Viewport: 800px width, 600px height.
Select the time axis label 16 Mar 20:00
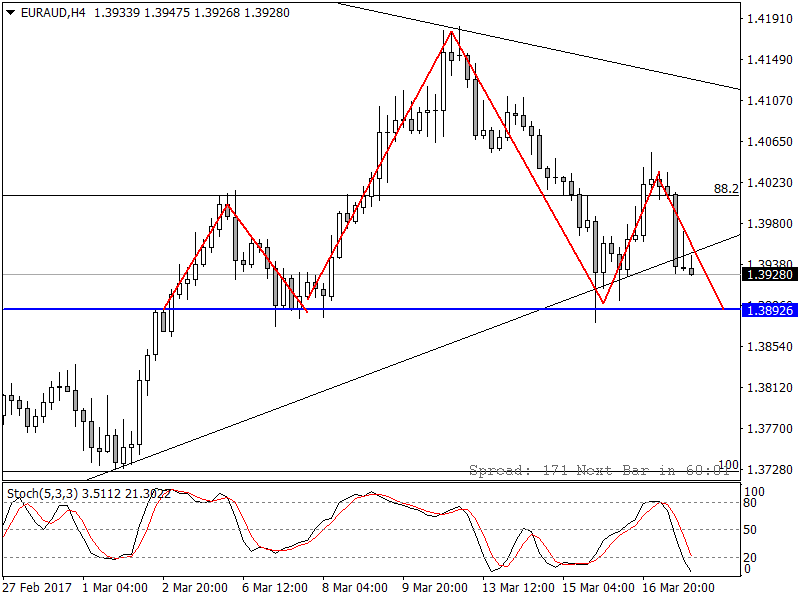pyautogui.click(x=679, y=588)
